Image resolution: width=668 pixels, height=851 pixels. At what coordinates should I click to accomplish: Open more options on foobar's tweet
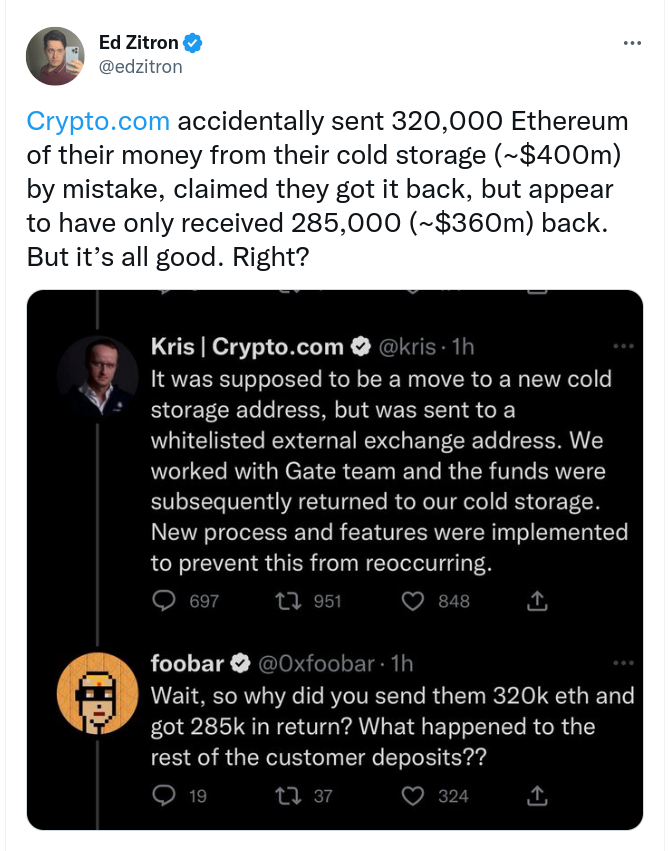point(623,663)
